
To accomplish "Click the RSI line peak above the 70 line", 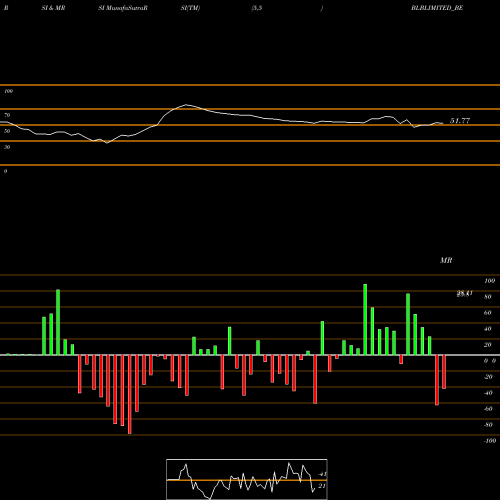I will click(186, 105).
